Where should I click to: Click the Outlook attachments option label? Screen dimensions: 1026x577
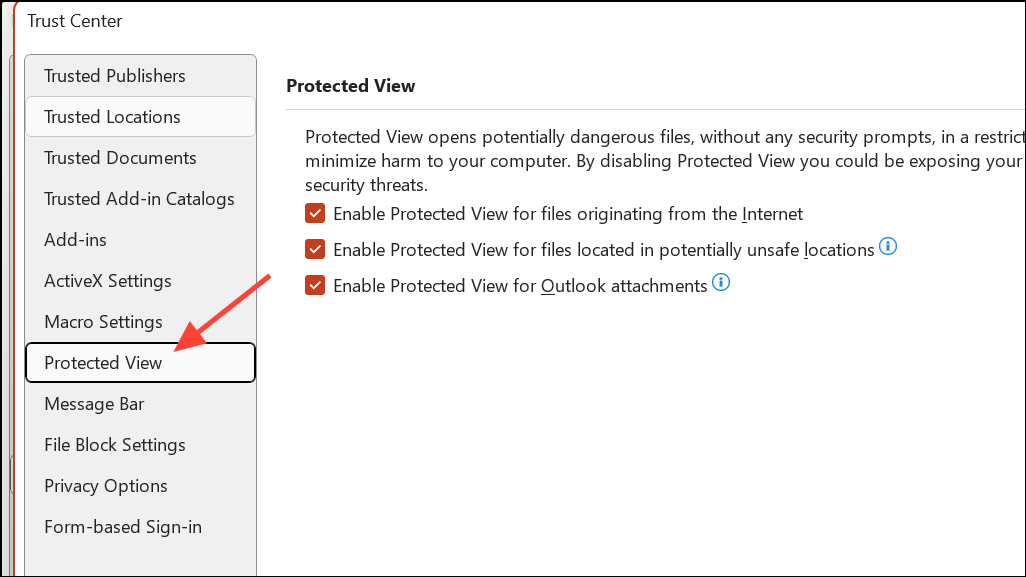[x=520, y=286]
